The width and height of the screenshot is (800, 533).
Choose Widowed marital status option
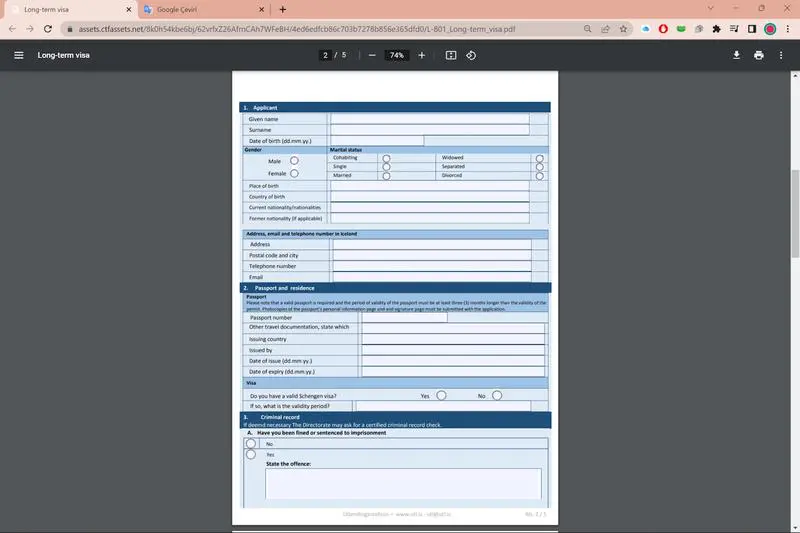(540, 158)
